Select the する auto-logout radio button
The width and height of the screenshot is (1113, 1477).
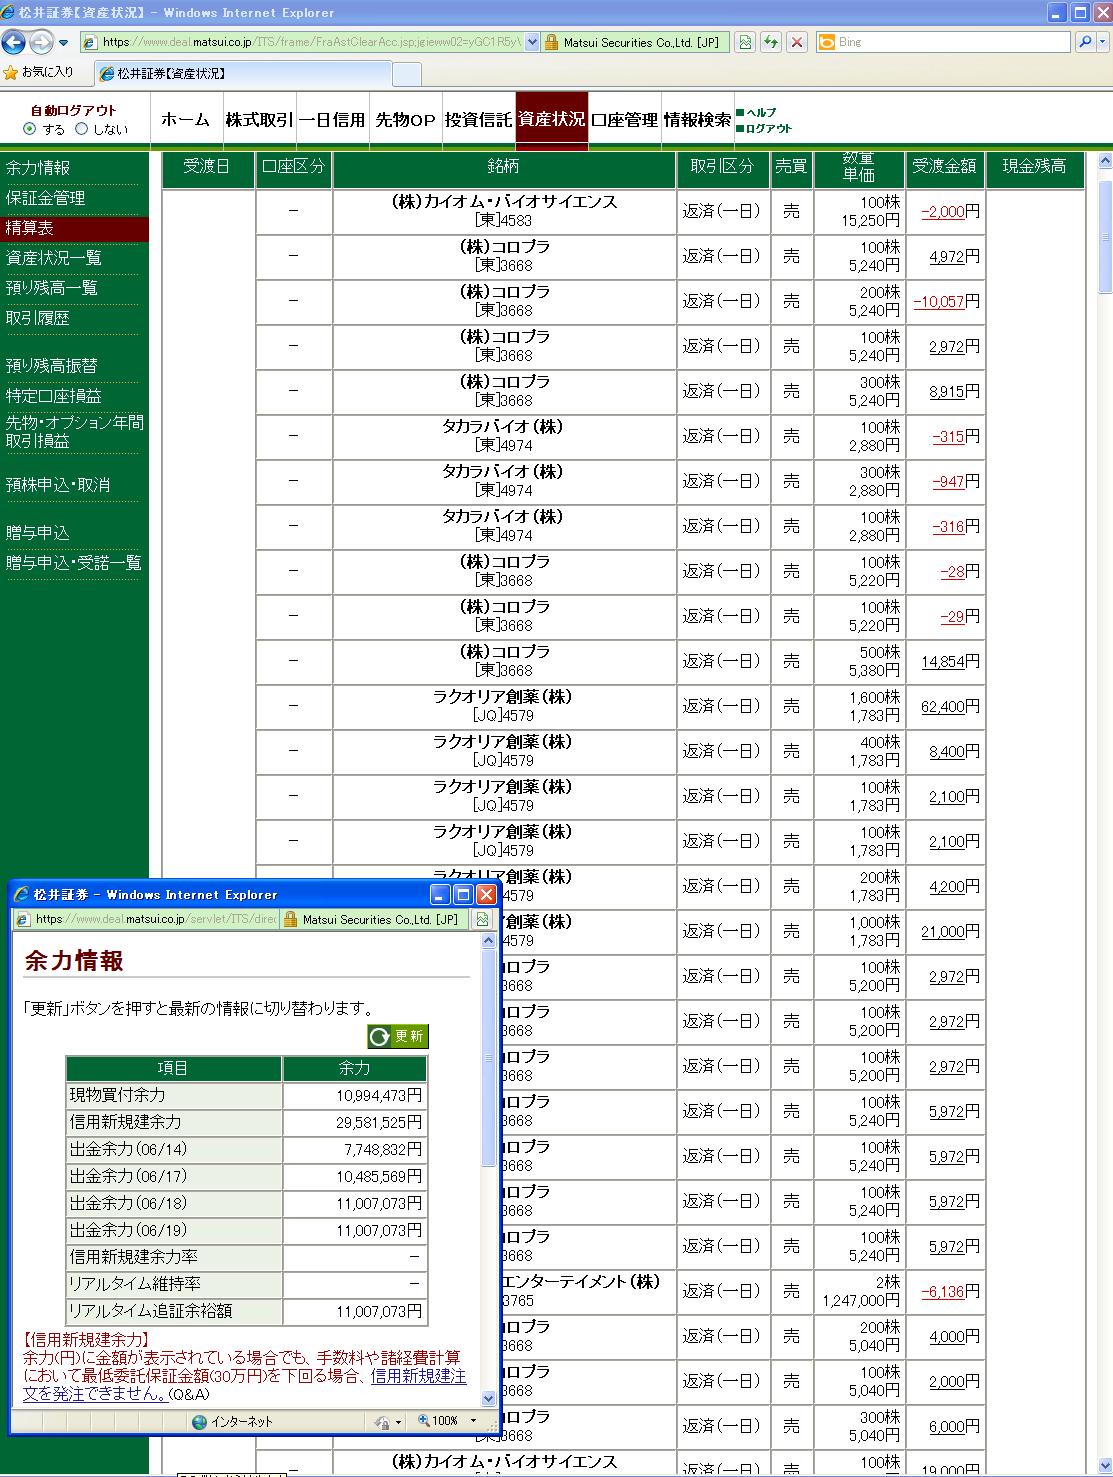click(30, 129)
